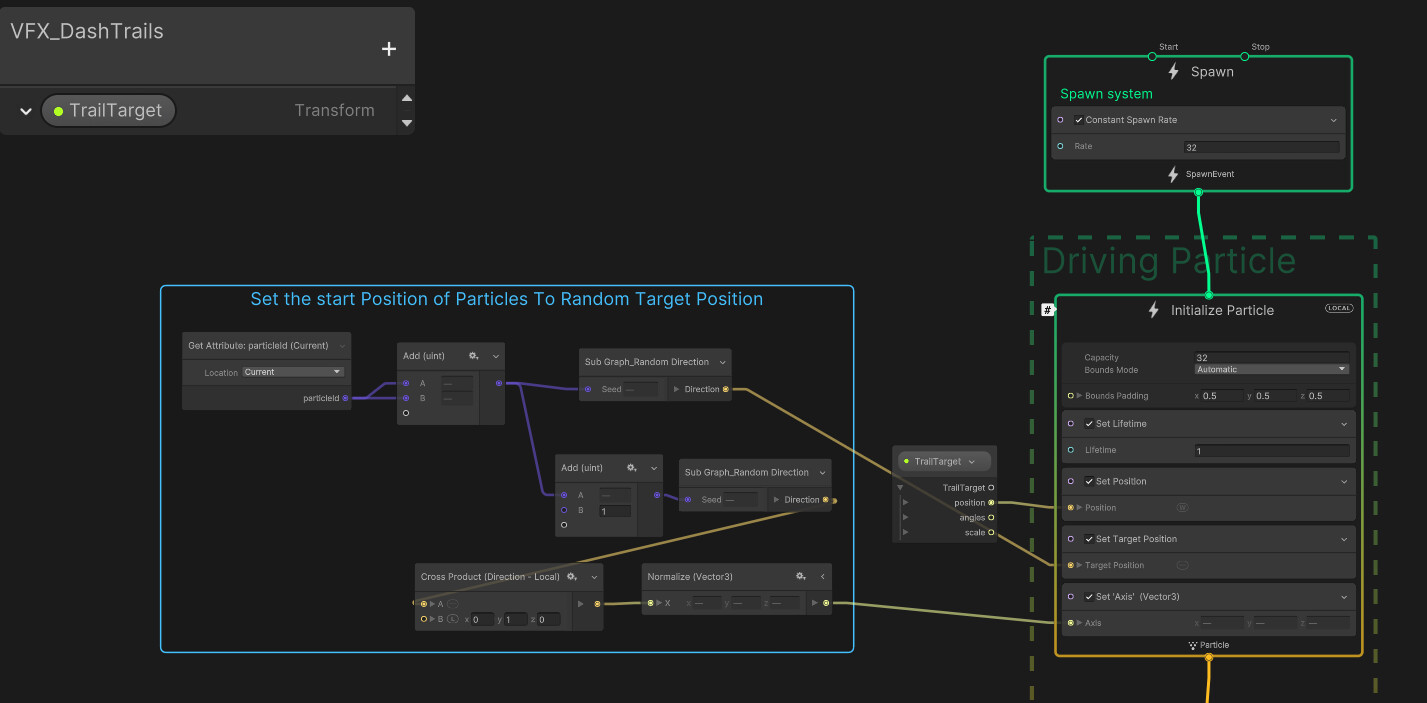1427x703 pixels.
Task: Open the Bounds Mode Automatic dropdown
Action: click(x=1270, y=368)
